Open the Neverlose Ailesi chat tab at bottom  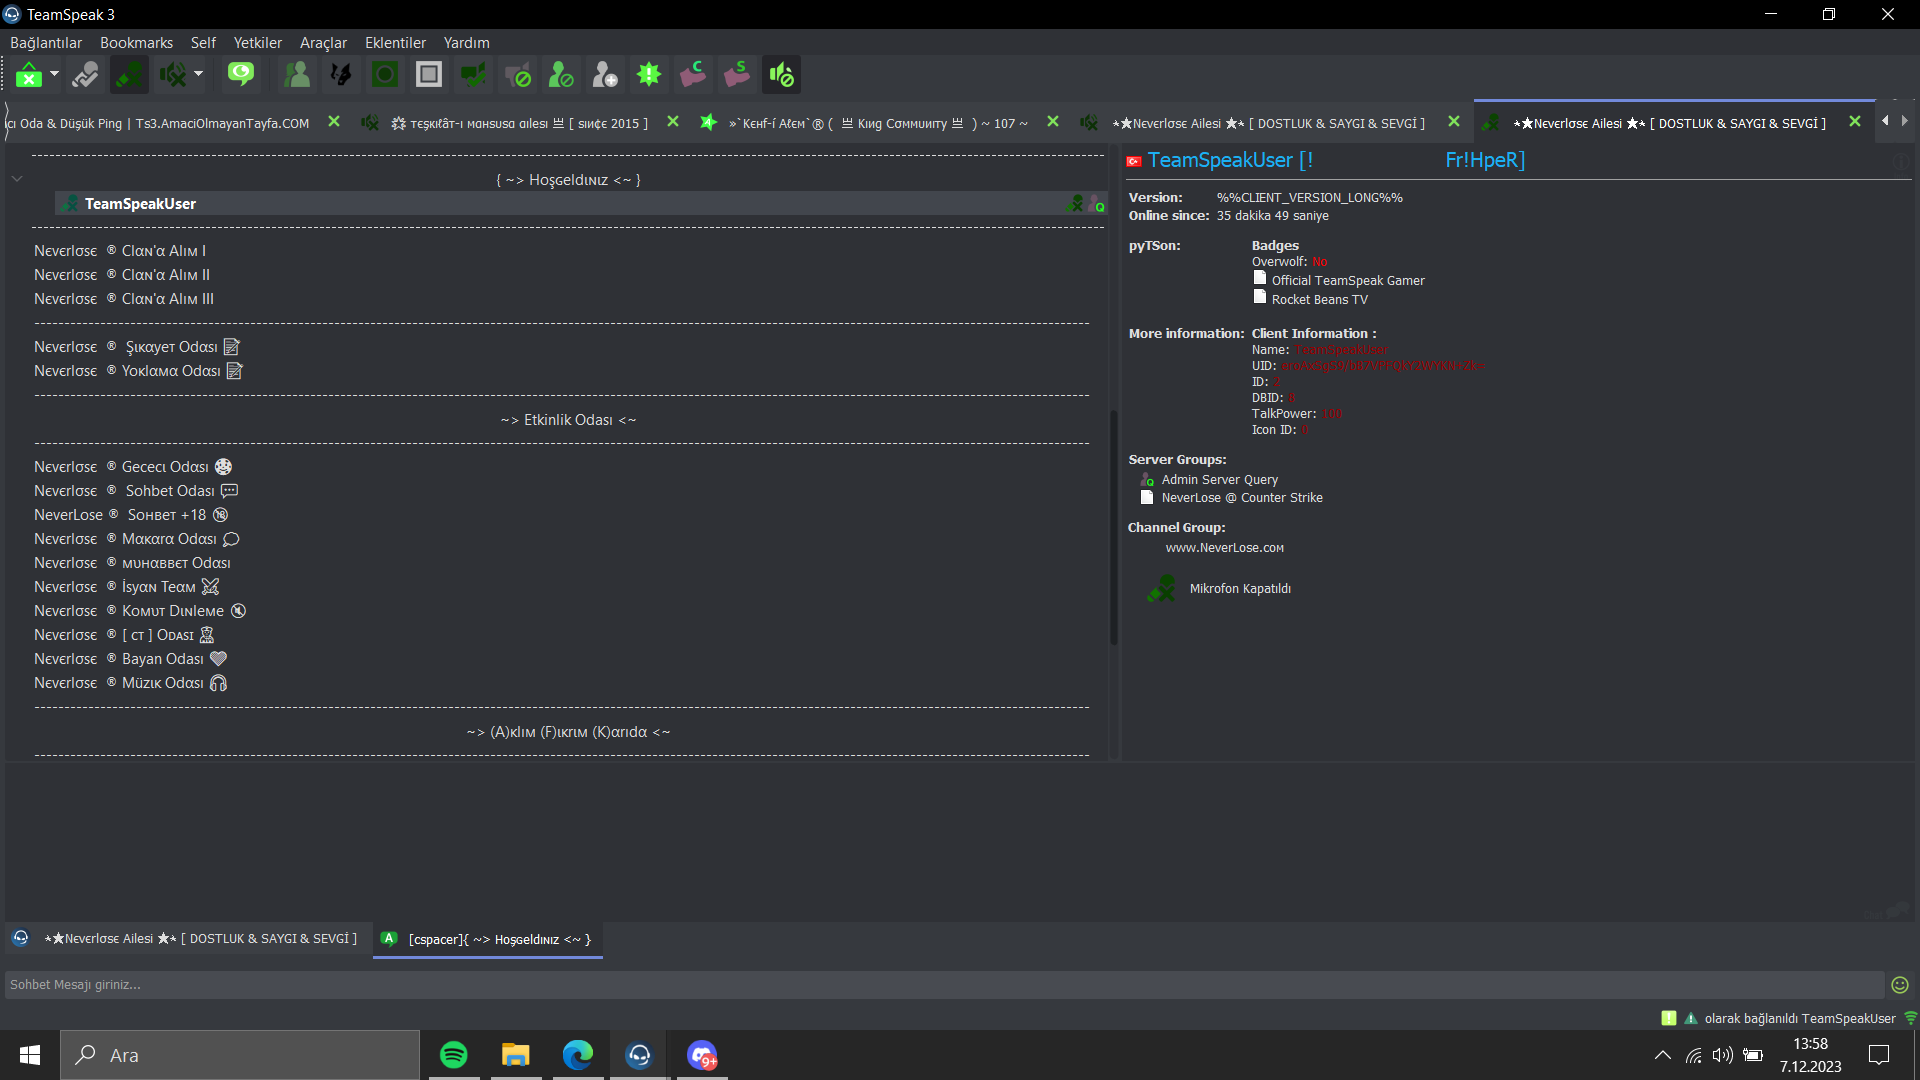pos(190,939)
